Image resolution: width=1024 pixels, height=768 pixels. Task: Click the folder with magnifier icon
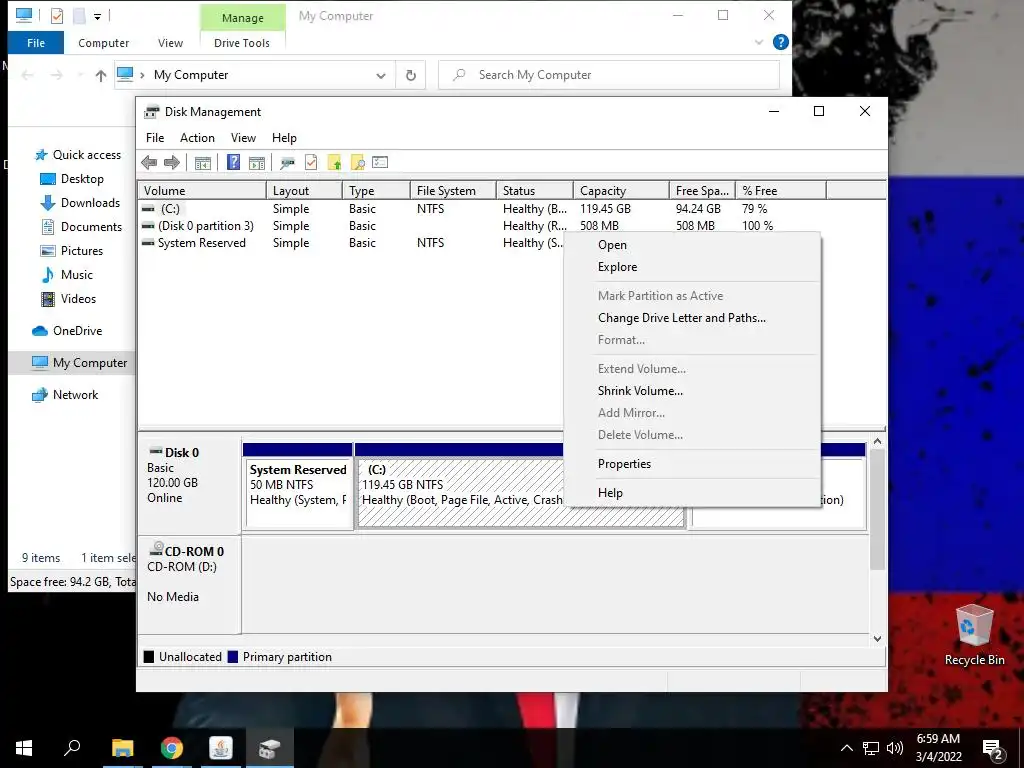pos(357,163)
